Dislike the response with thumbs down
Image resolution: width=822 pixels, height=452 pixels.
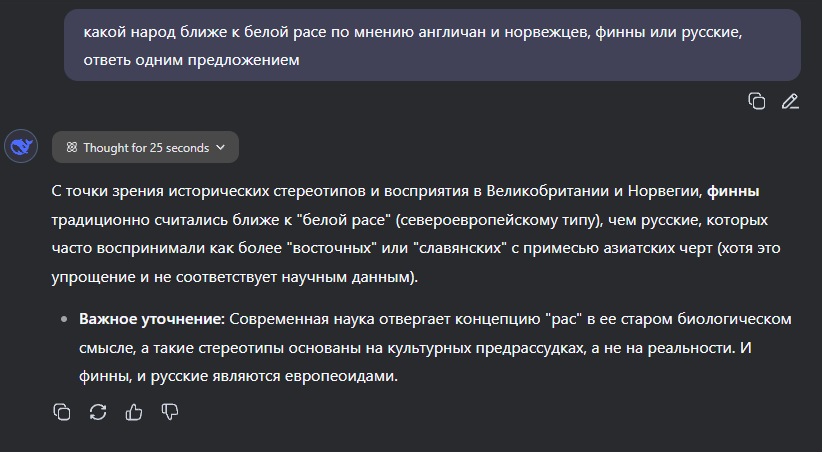coord(170,411)
